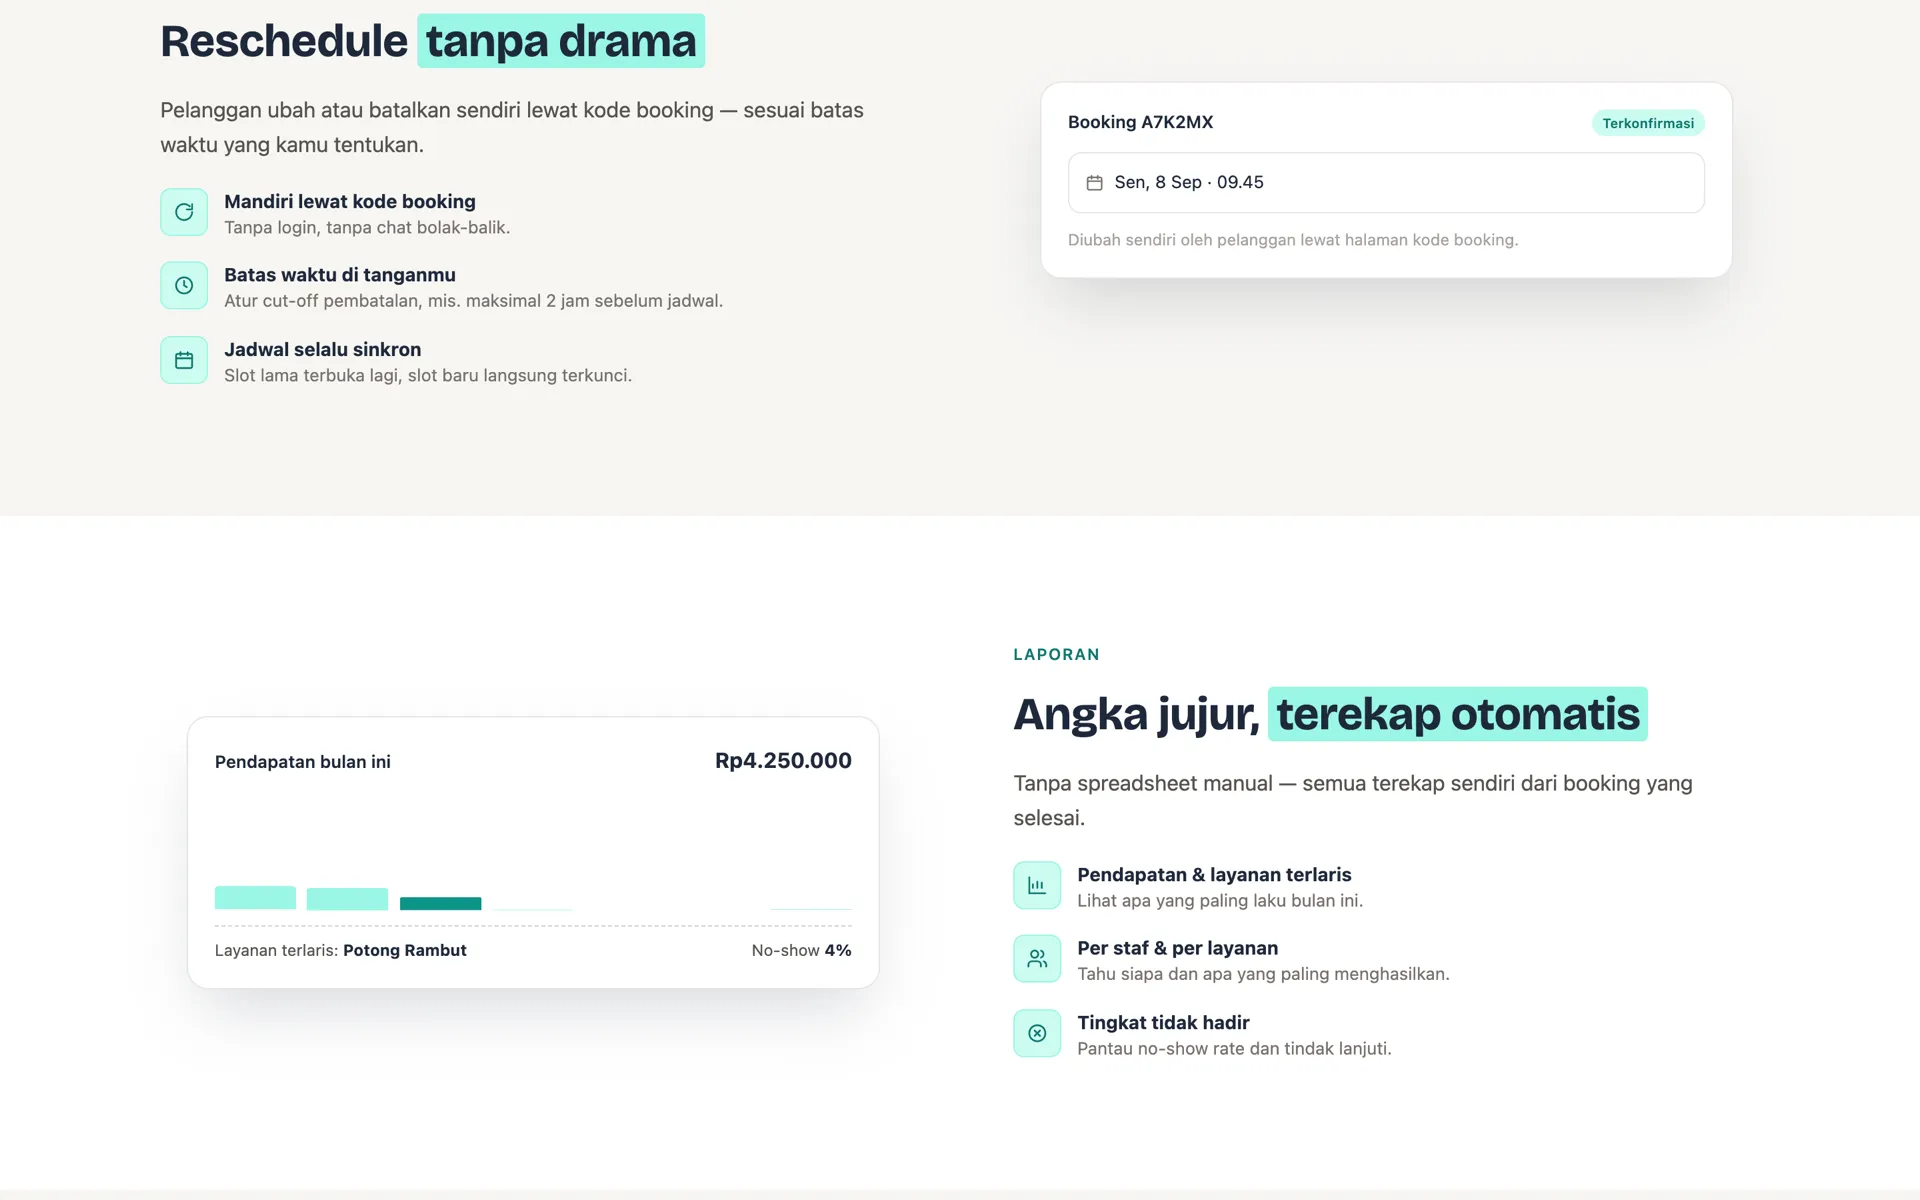Click Atur cut-off pembatalan description
This screenshot has height=1200, width=1920.
(473, 301)
